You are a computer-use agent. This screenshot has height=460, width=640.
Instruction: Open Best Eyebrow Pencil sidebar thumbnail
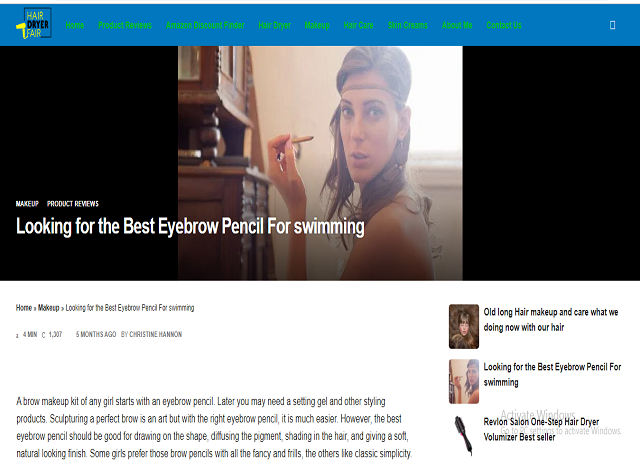464,381
